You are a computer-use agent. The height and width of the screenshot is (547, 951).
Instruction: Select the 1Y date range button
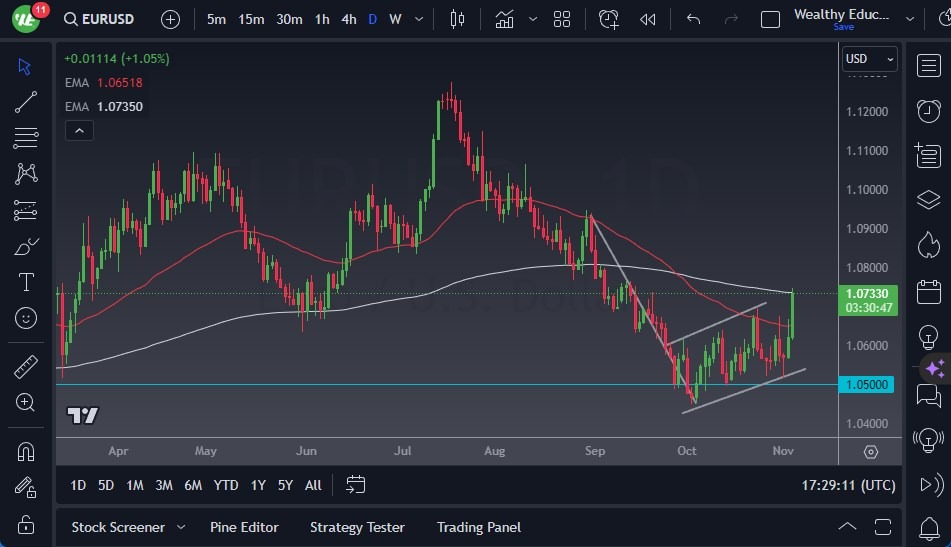(x=258, y=485)
